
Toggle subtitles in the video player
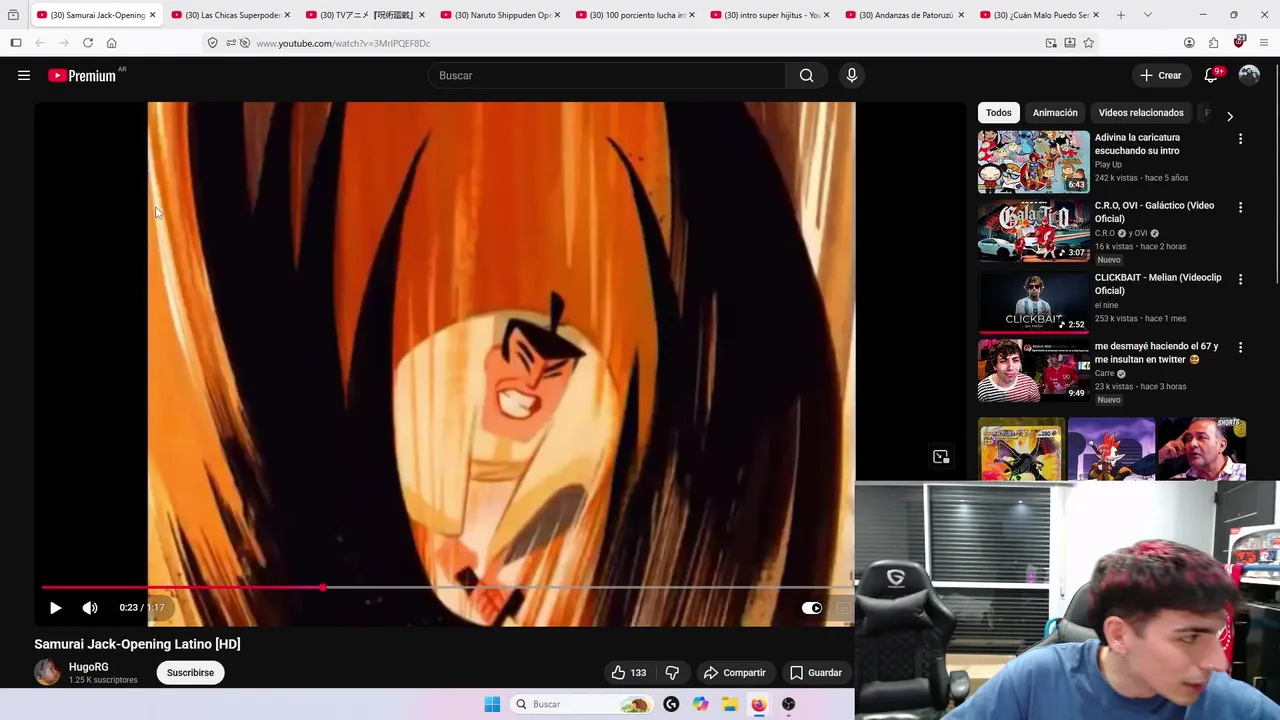pyautogui.click(x=843, y=607)
